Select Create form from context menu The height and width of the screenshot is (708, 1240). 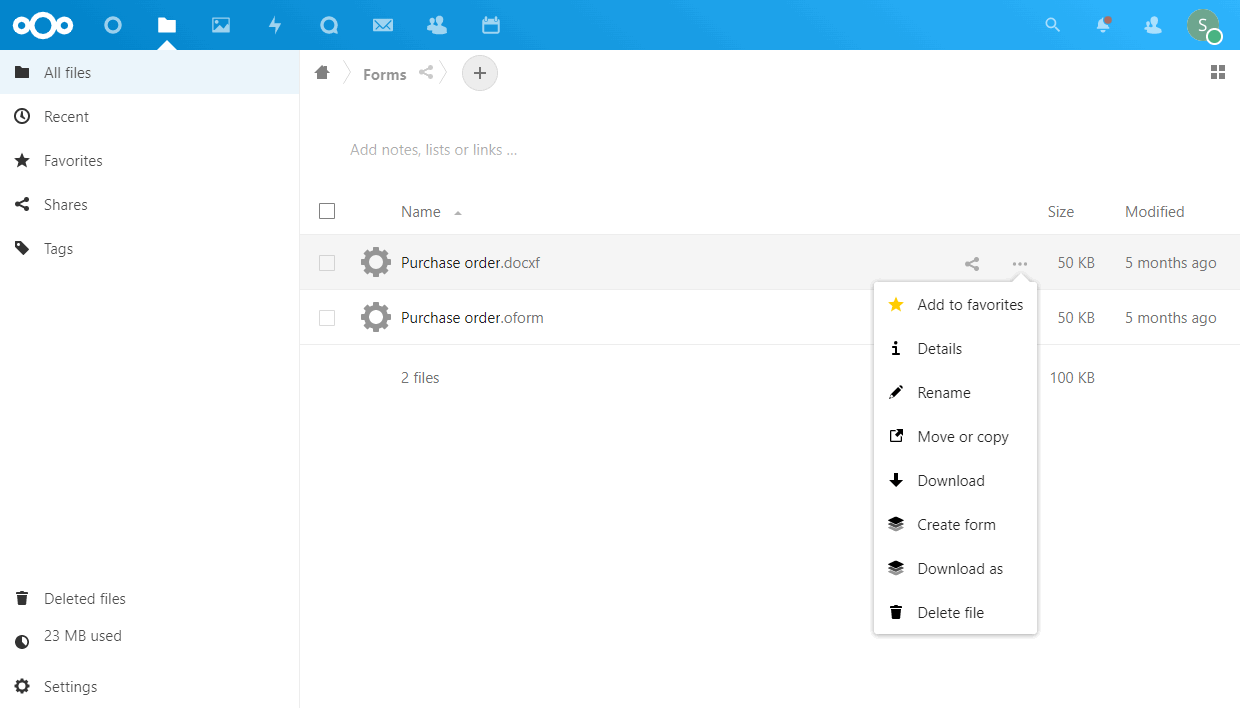pos(956,525)
